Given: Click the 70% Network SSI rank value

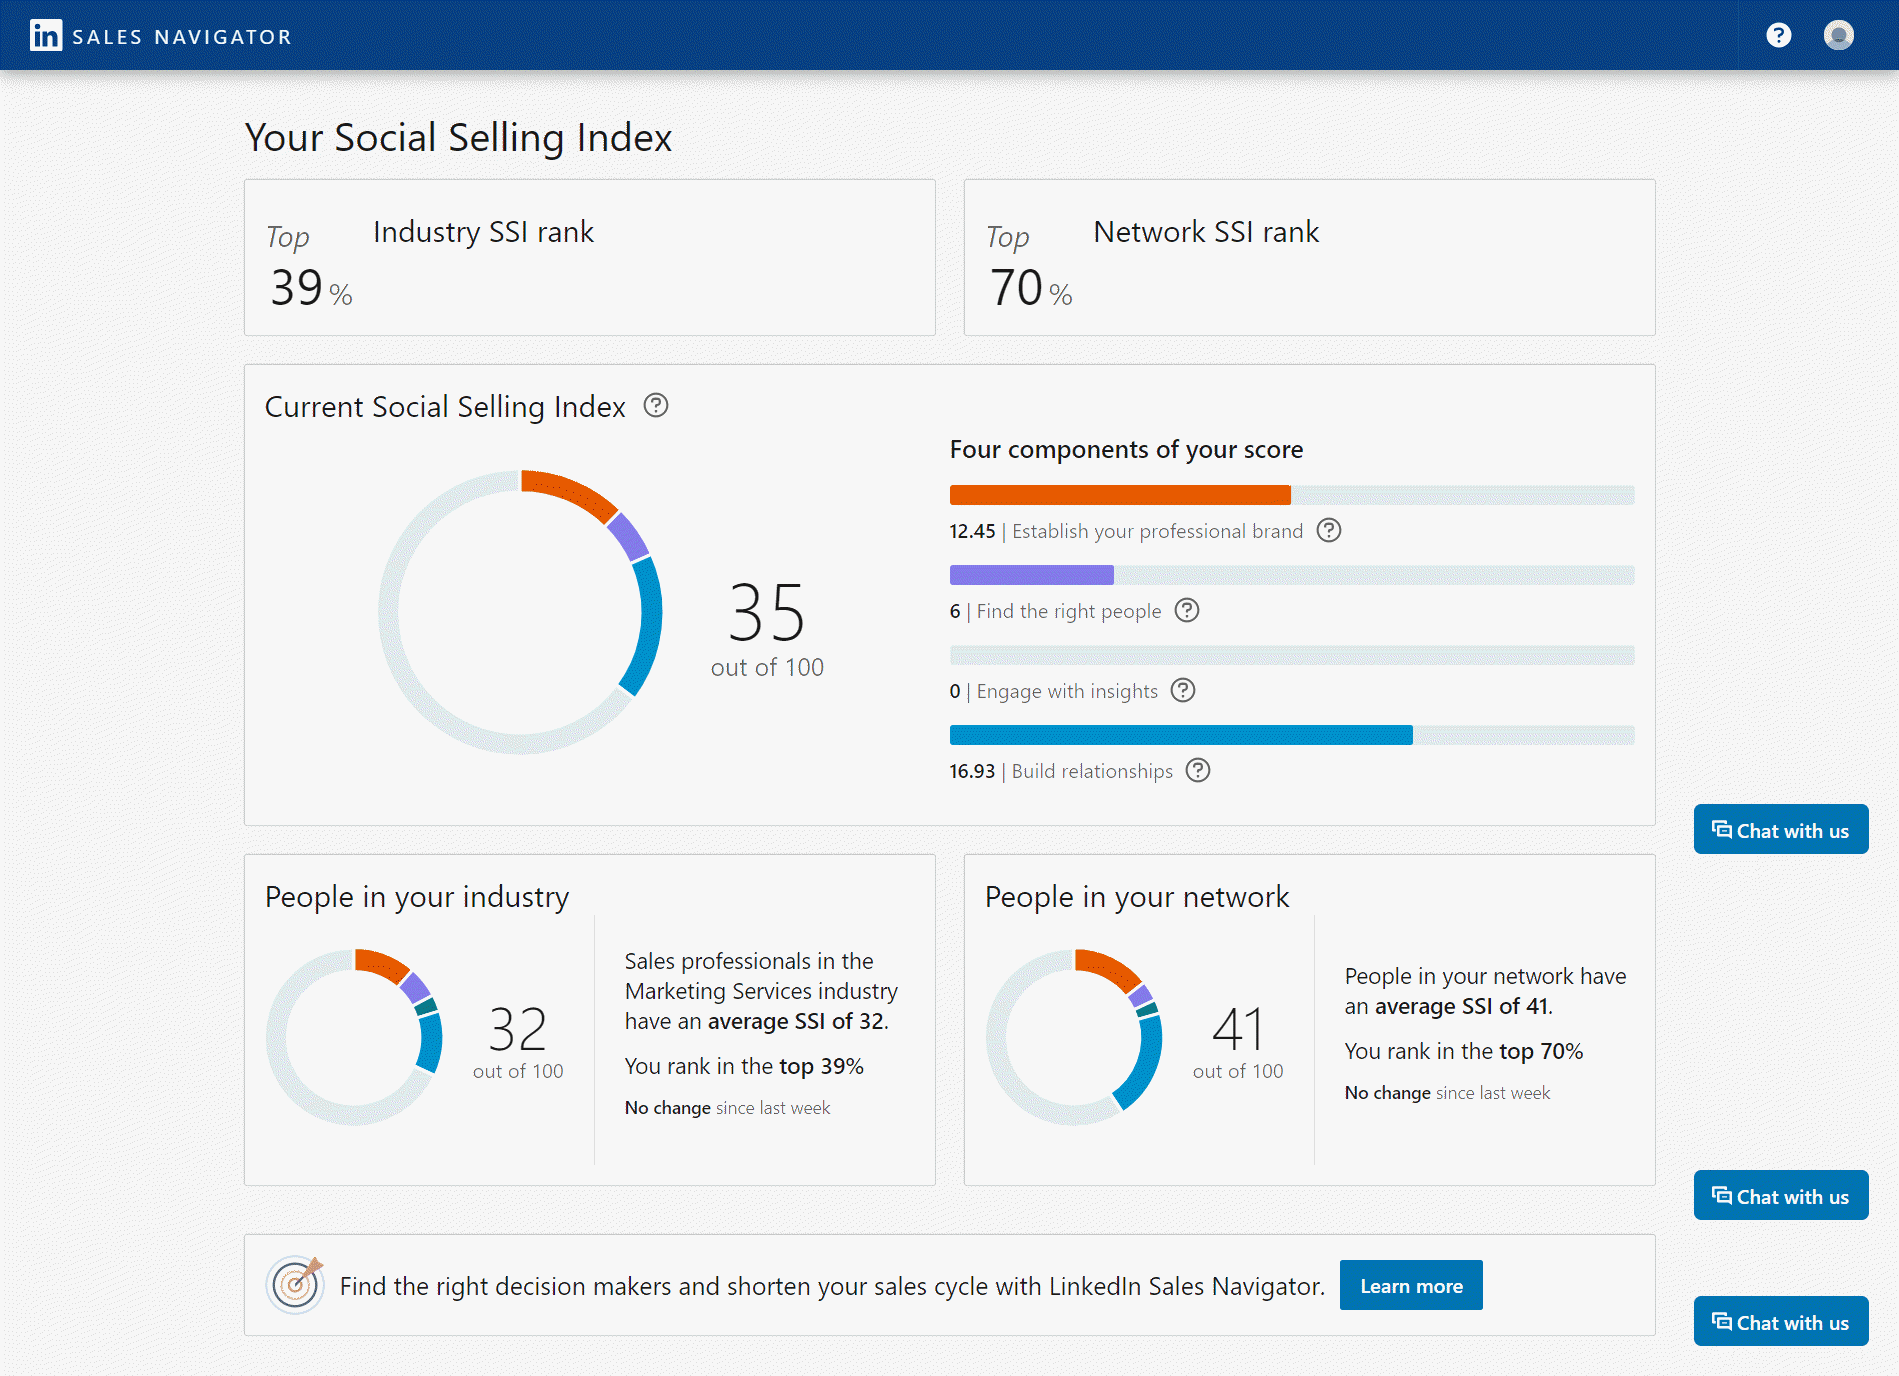Looking at the screenshot, I should coord(1031,288).
